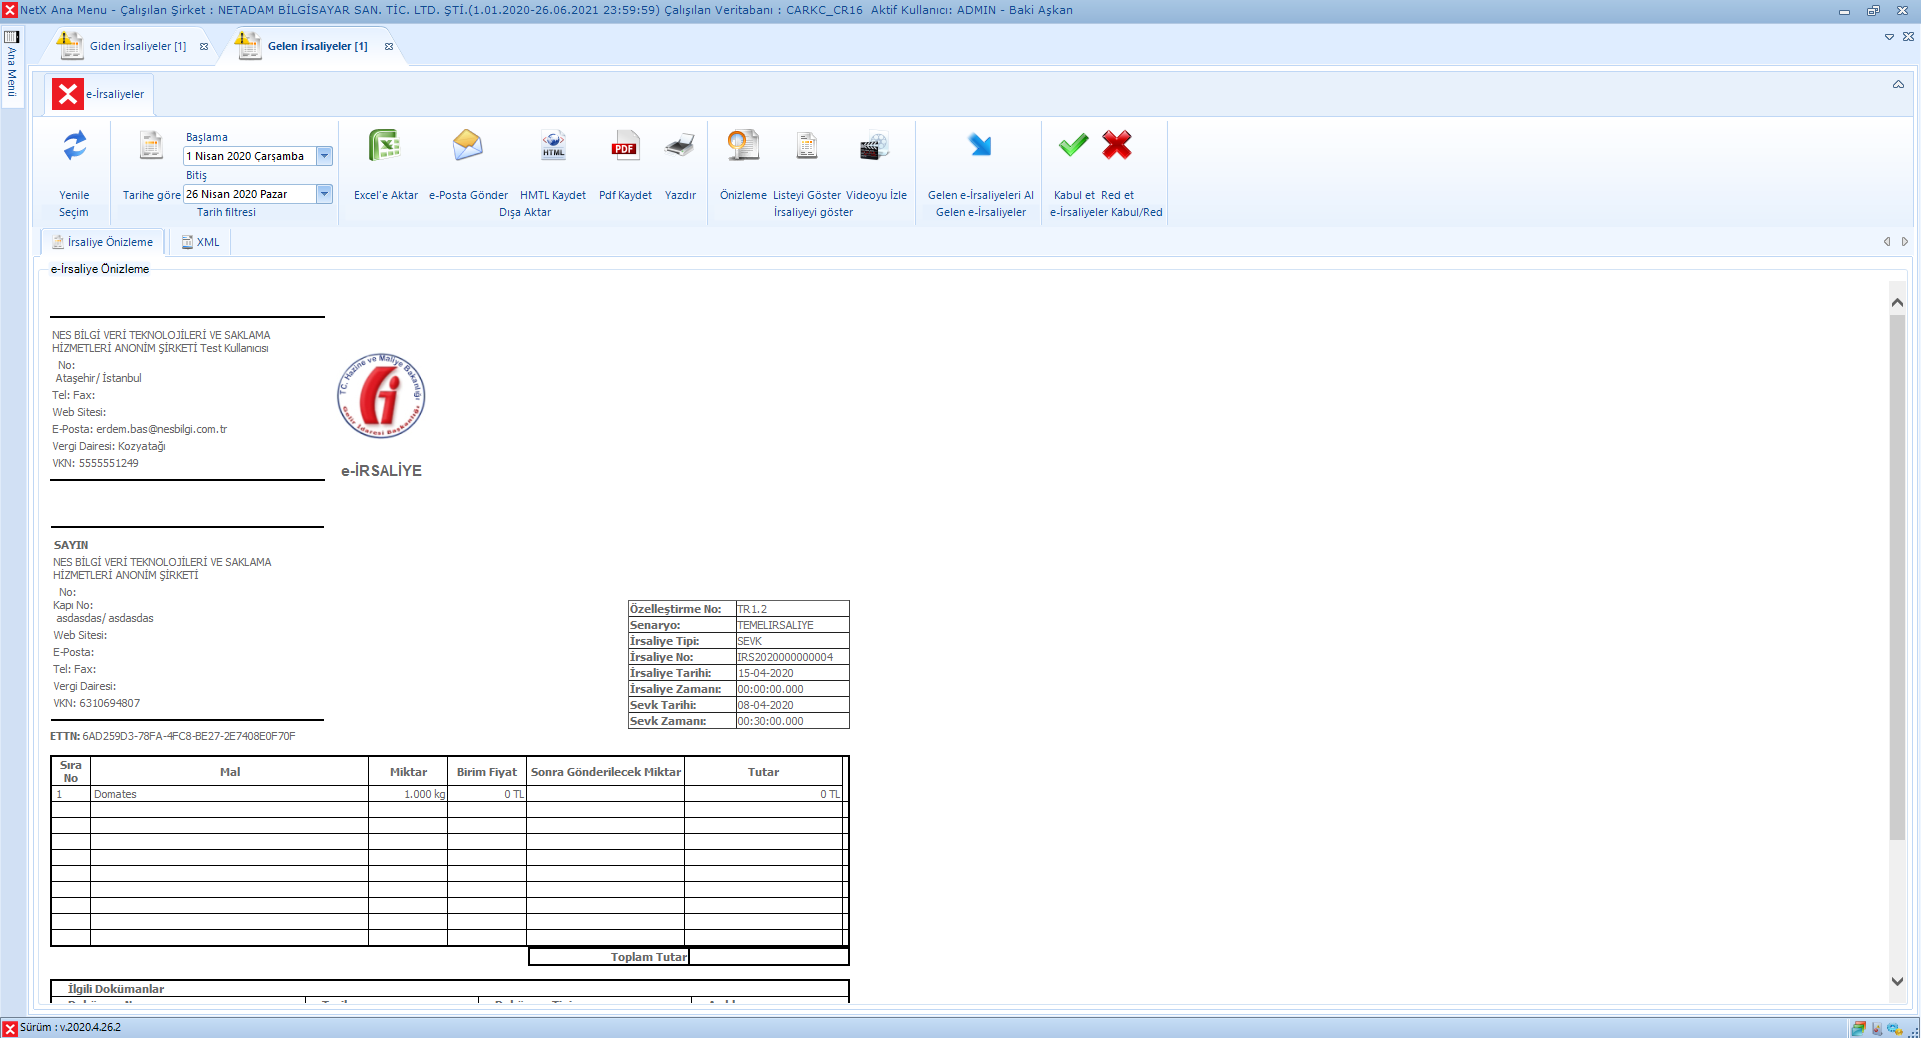
Task: Show list via Listeyi Göster icon
Action: pos(806,147)
